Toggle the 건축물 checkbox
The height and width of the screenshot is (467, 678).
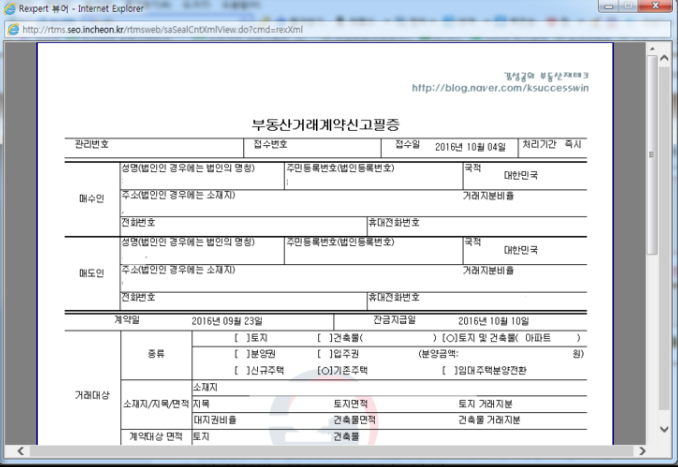tap(325, 338)
